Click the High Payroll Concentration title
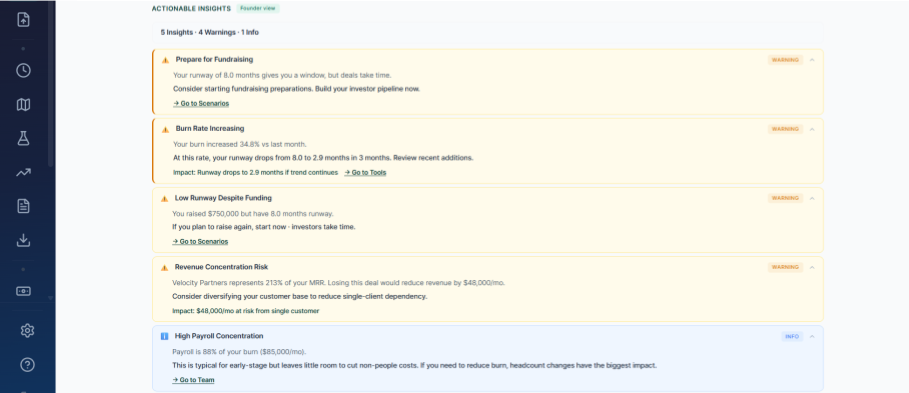 click(x=219, y=336)
